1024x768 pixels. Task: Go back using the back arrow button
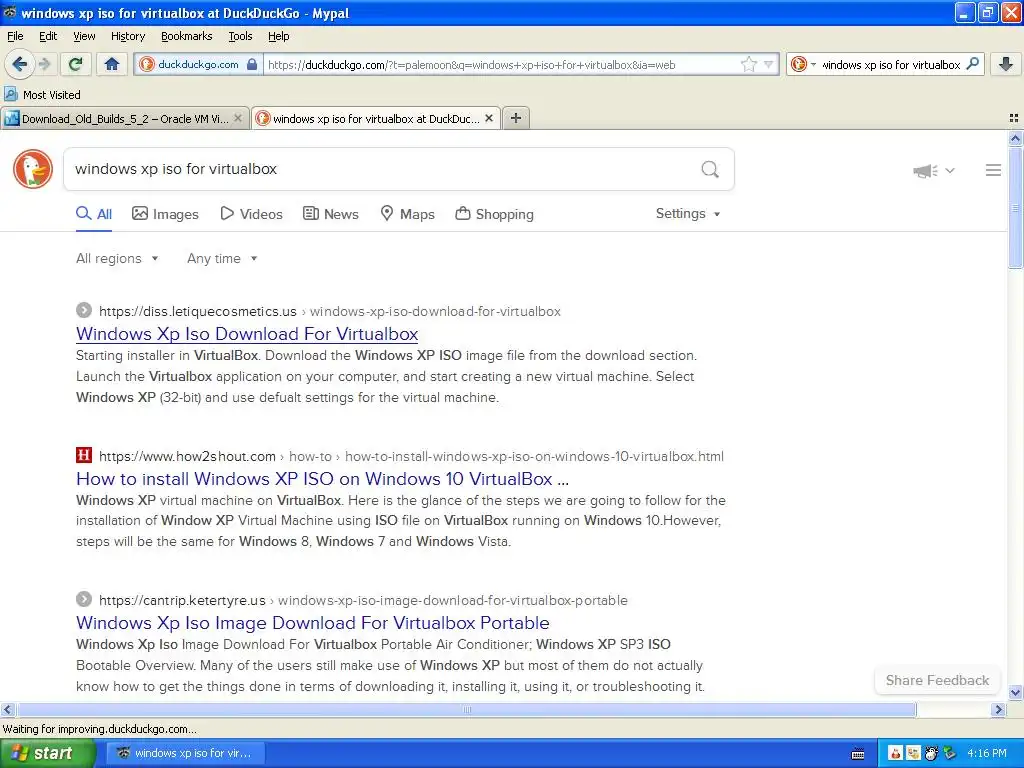20,64
